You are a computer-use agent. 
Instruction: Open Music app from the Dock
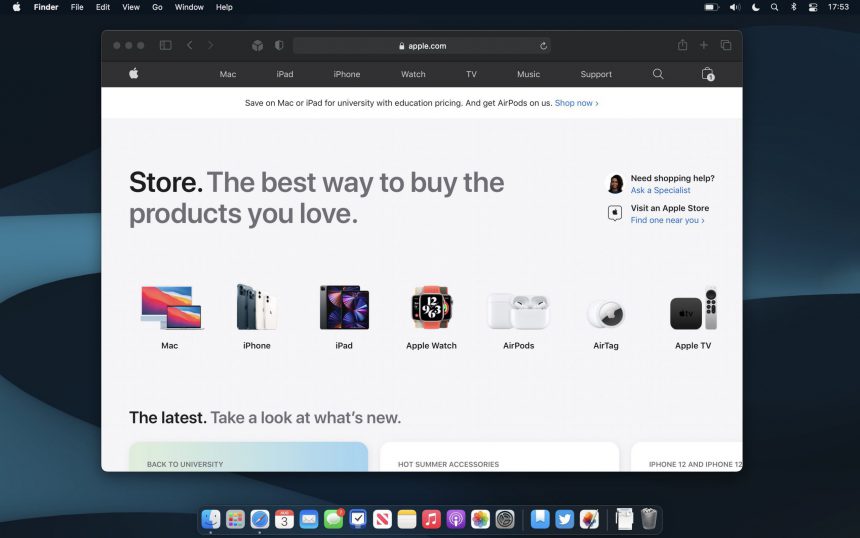click(431, 518)
